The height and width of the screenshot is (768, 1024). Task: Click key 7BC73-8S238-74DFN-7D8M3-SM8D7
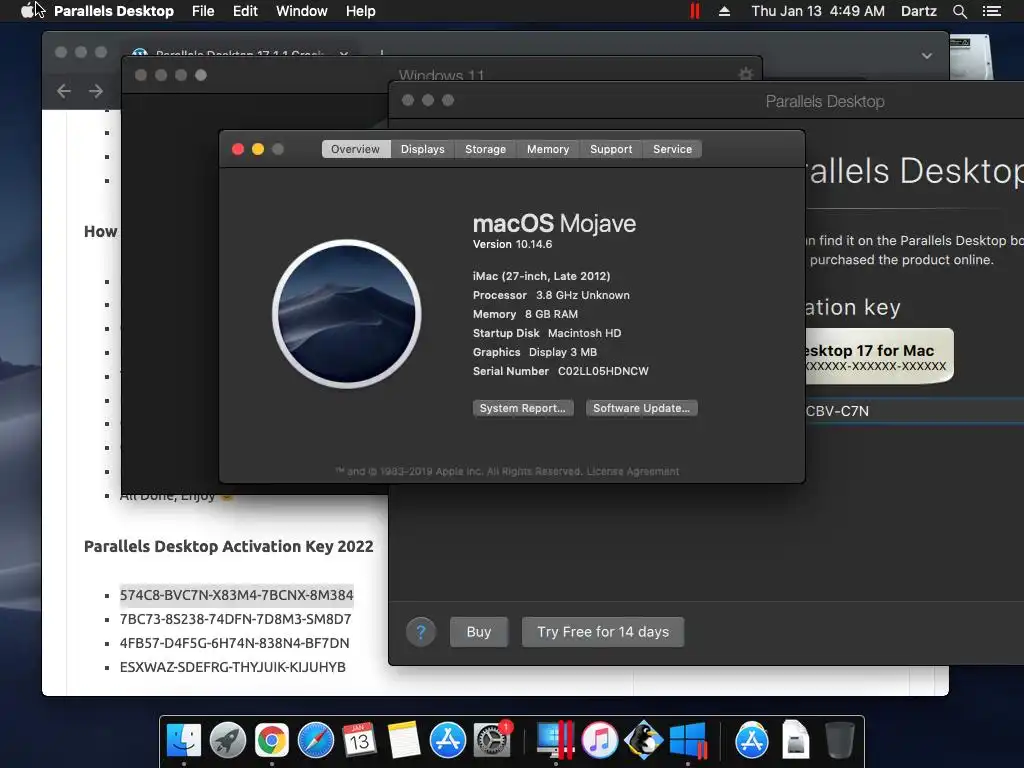click(x=235, y=619)
